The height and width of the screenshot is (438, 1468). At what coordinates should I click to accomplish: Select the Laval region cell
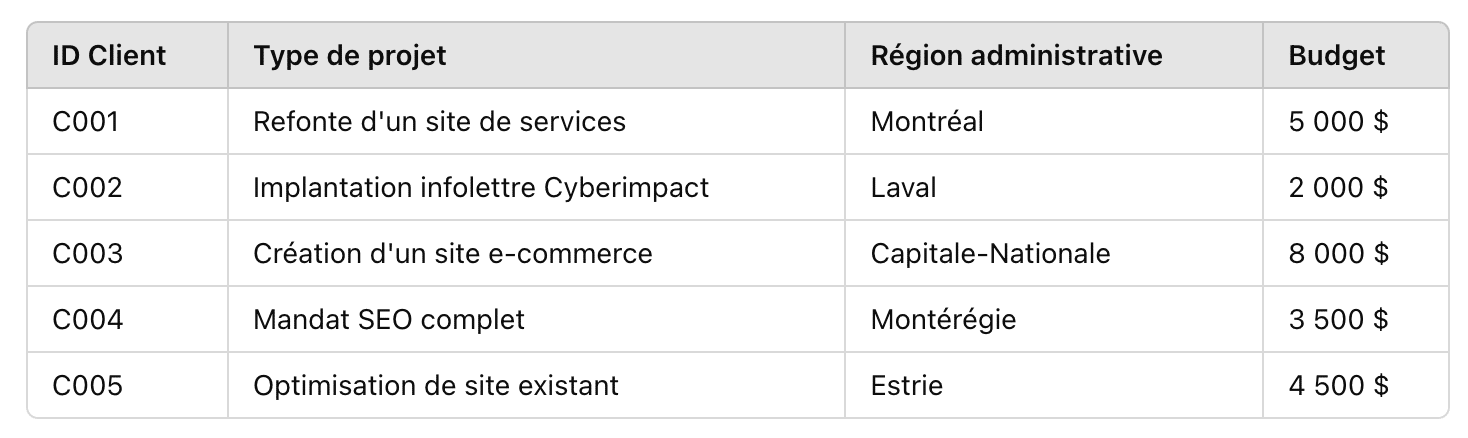pyautogui.click(x=1054, y=187)
